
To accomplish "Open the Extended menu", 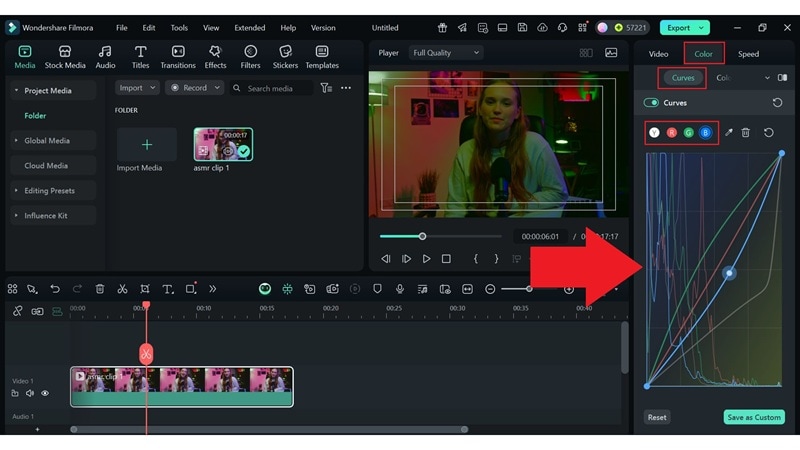I will pos(249,28).
